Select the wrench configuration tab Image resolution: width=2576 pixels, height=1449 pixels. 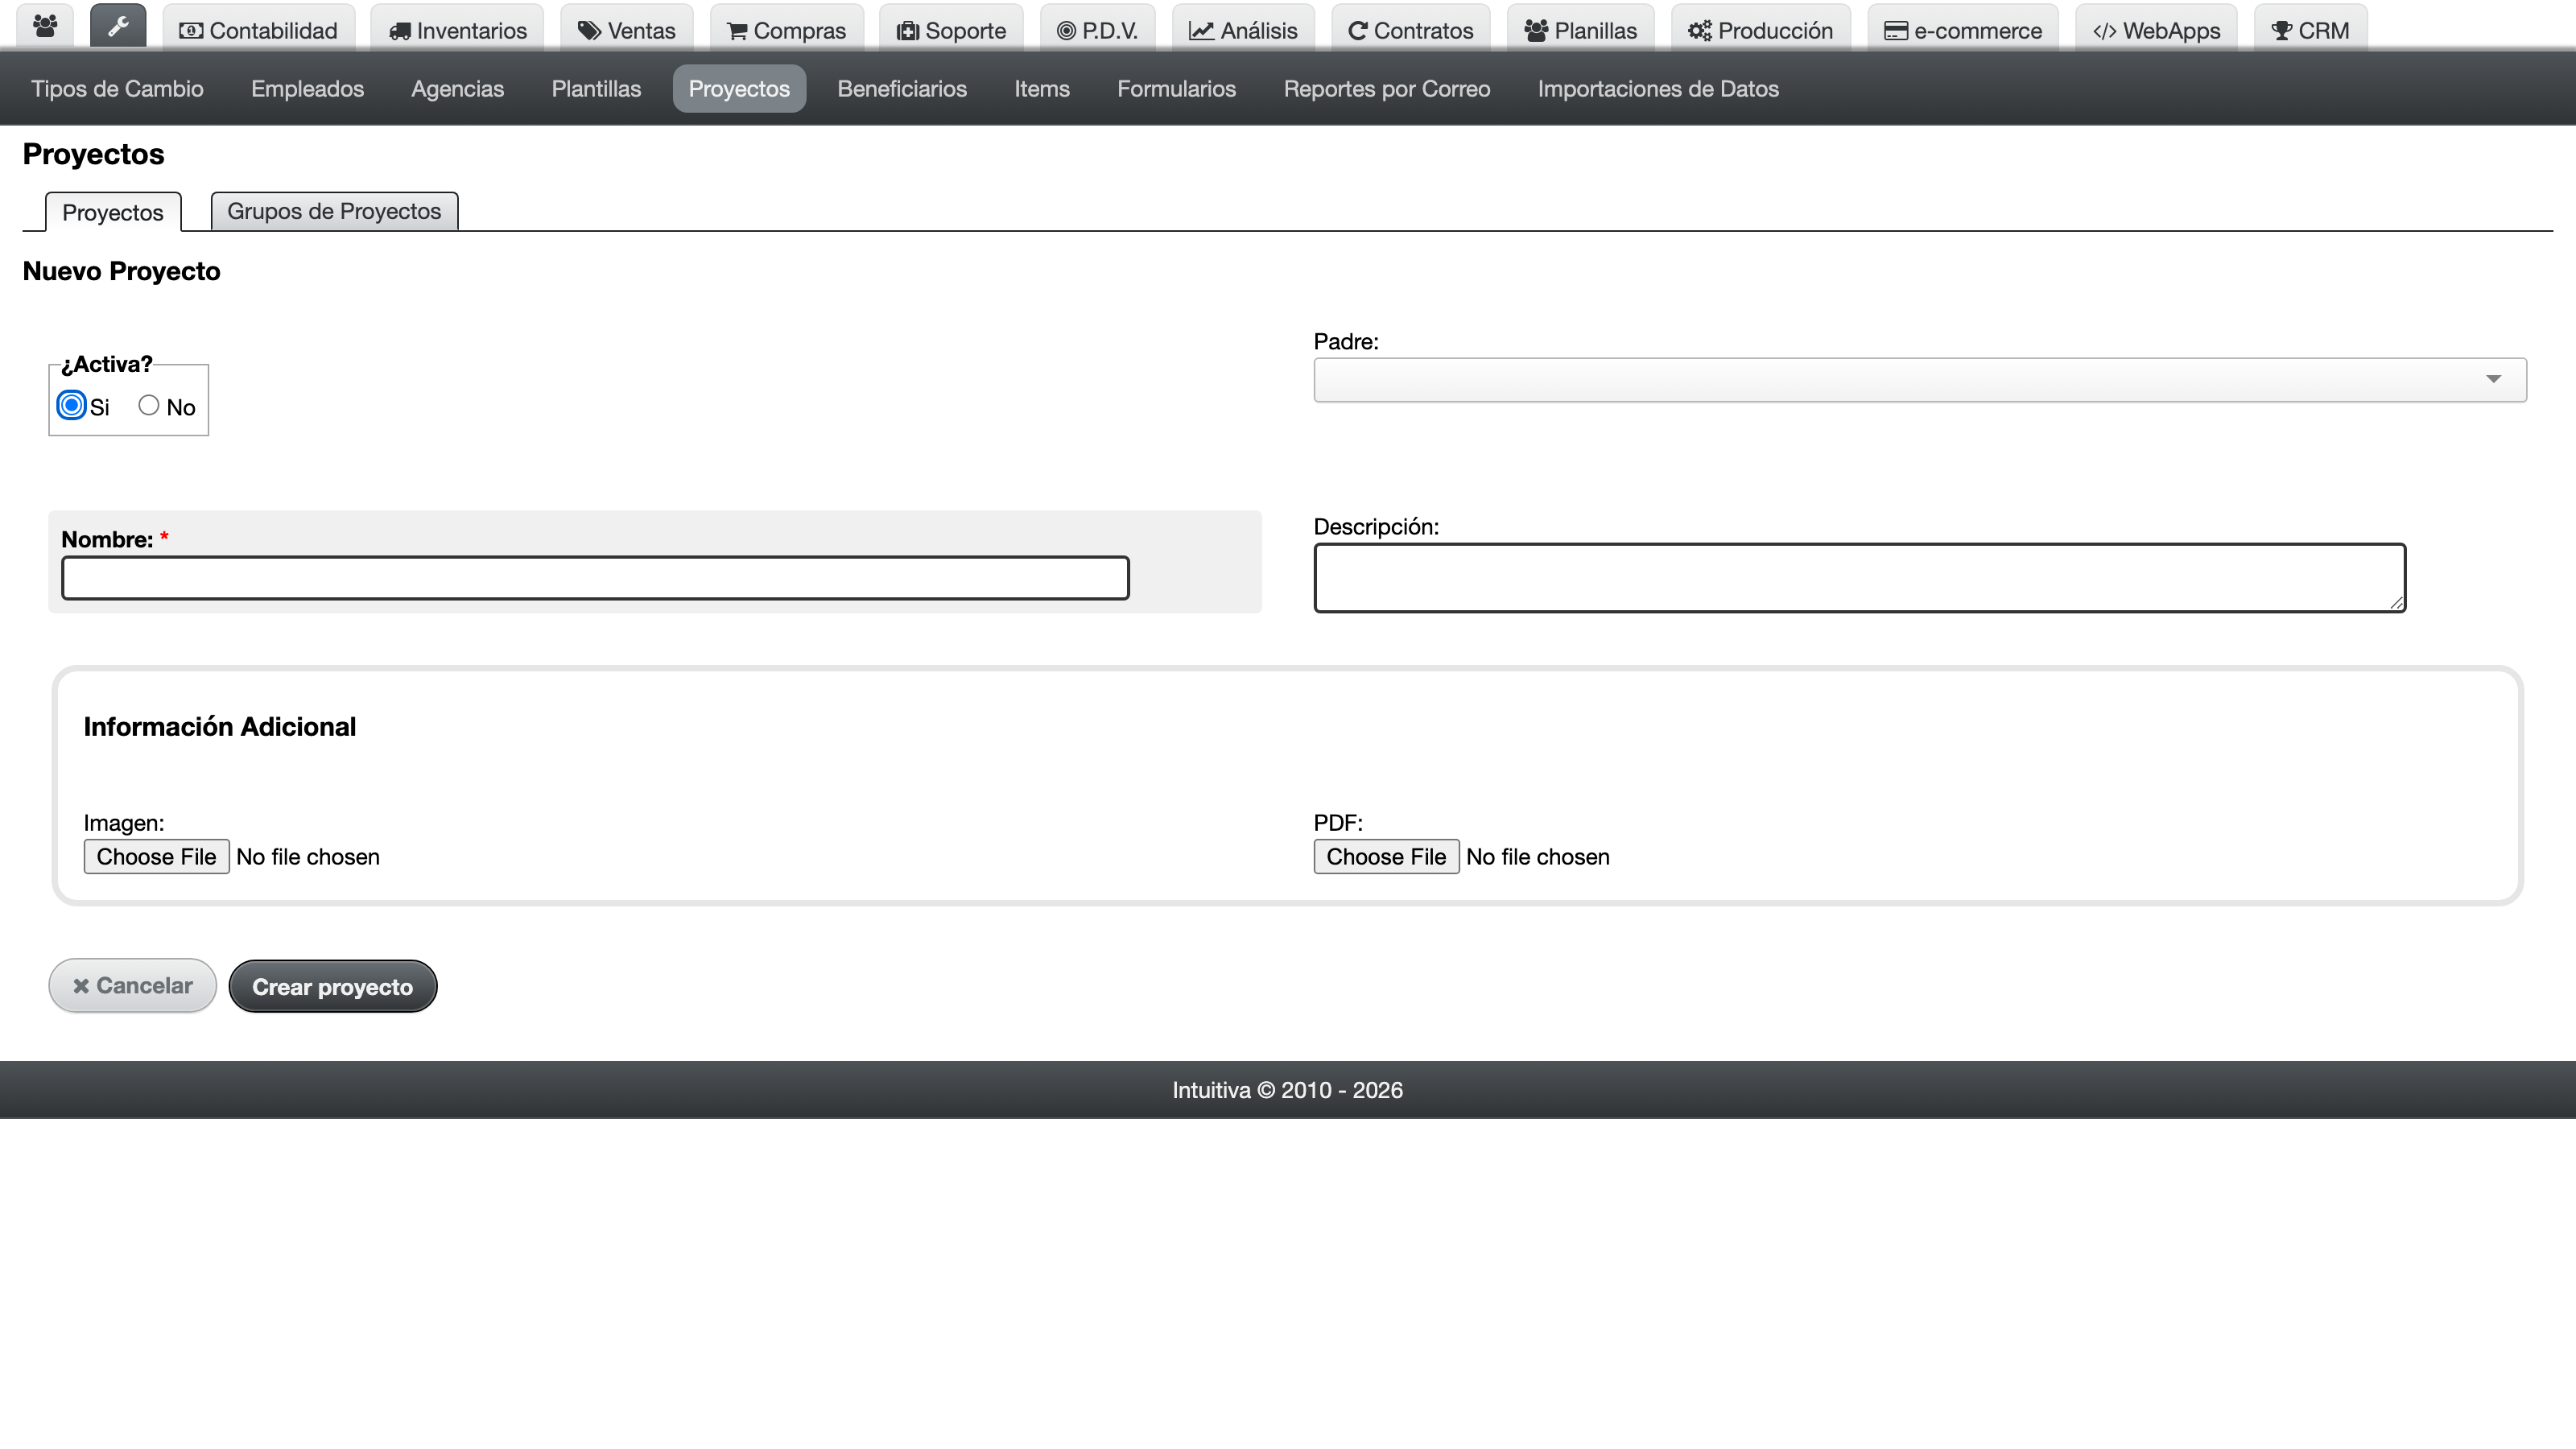[x=118, y=27]
